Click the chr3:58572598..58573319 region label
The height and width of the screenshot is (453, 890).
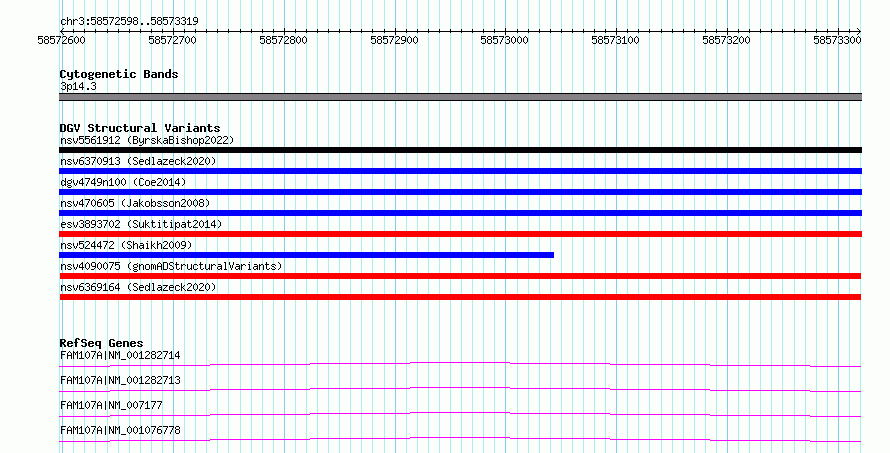129,22
